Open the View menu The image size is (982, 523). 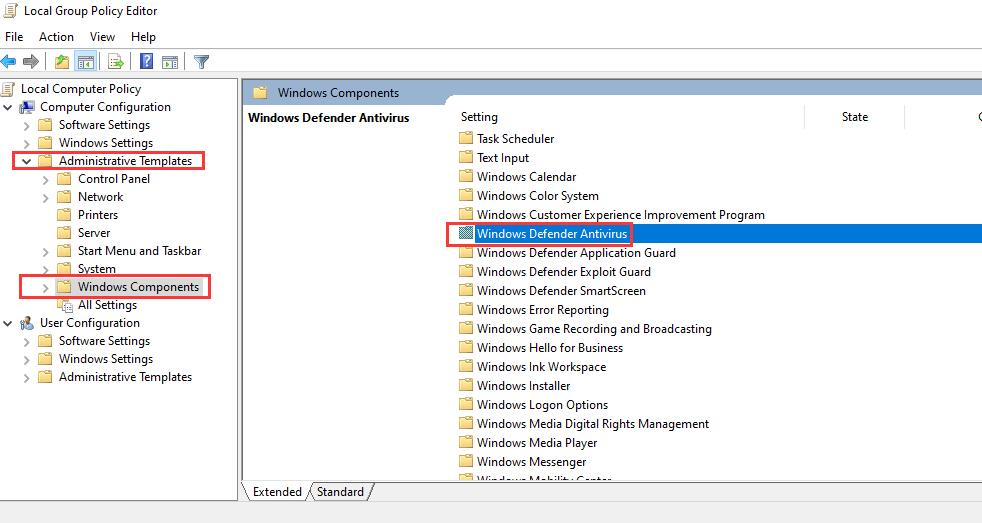click(102, 37)
